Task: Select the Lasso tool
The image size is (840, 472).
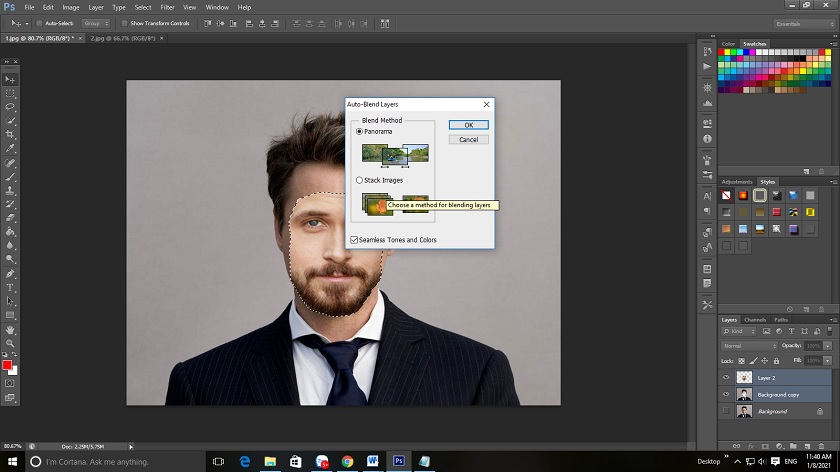Action: pyautogui.click(x=10, y=107)
